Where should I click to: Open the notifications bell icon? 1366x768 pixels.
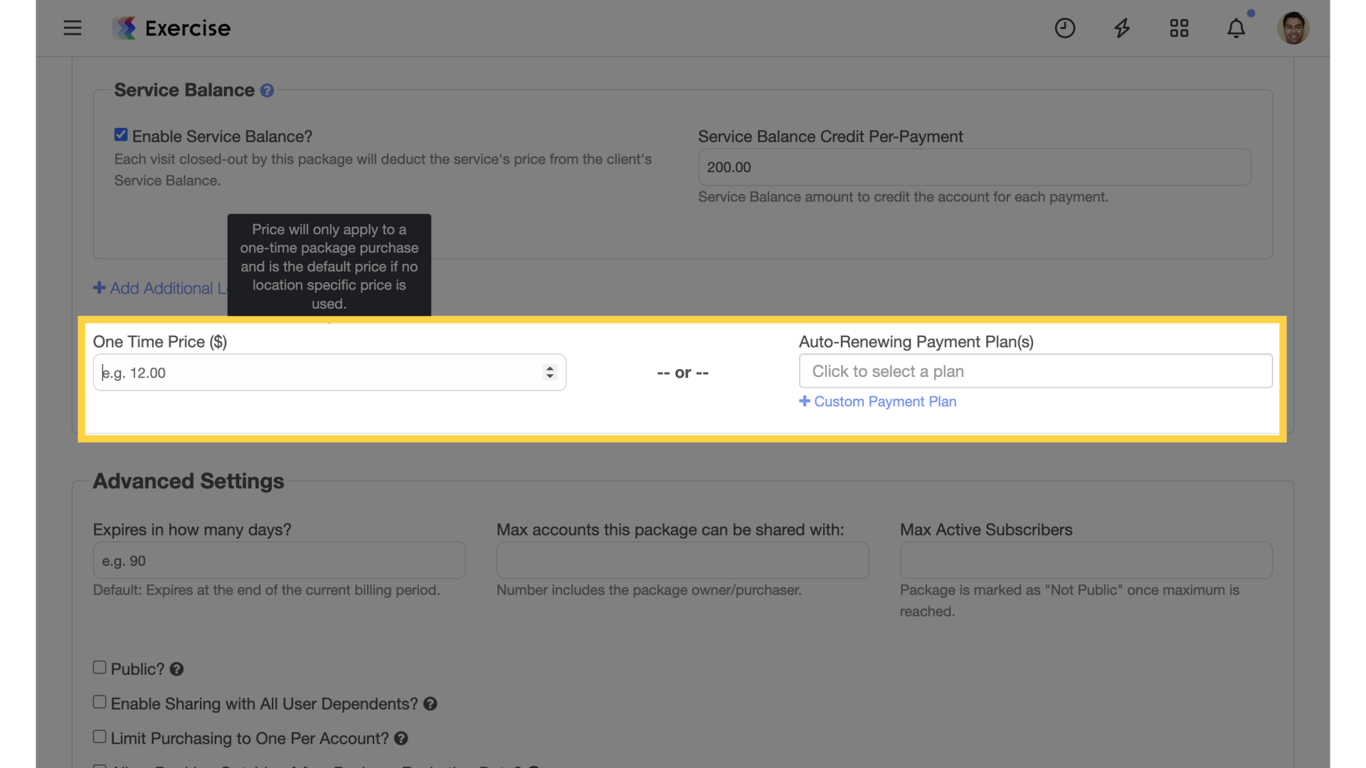point(1236,28)
